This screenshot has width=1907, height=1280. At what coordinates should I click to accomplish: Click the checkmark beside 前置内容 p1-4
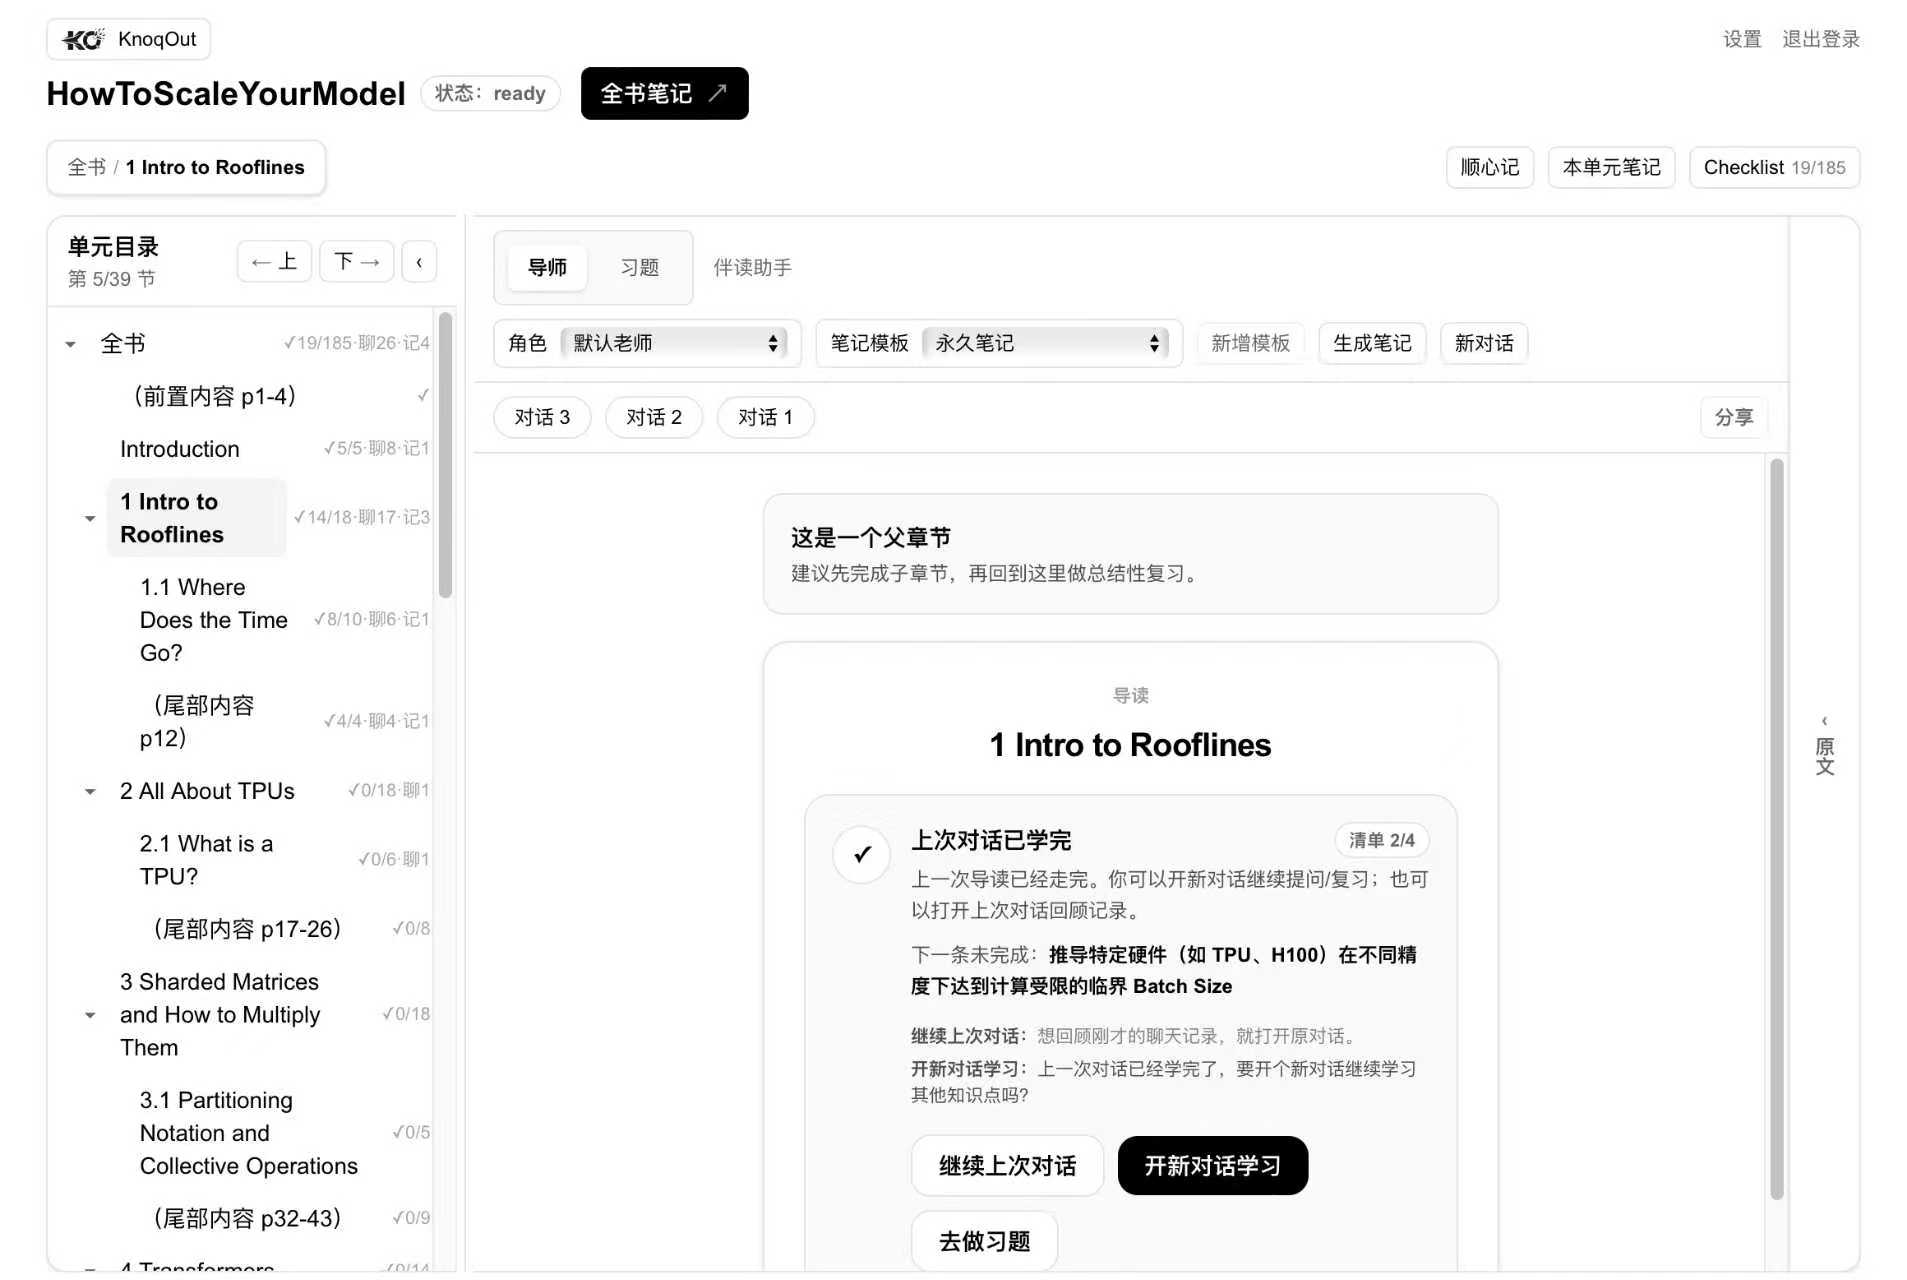pos(422,395)
